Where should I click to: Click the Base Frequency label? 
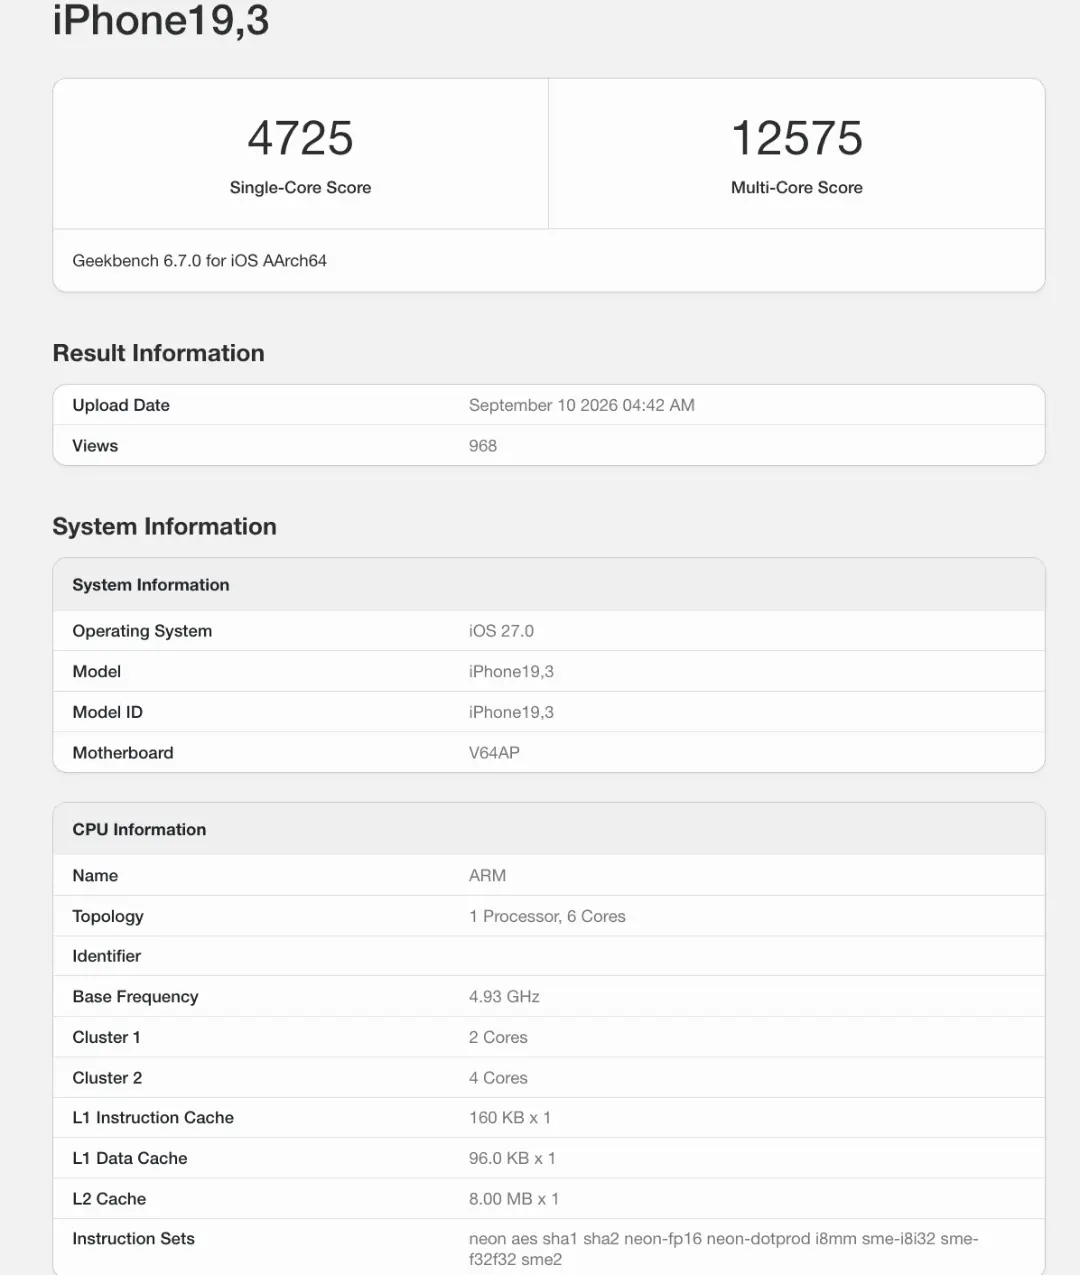[135, 997]
